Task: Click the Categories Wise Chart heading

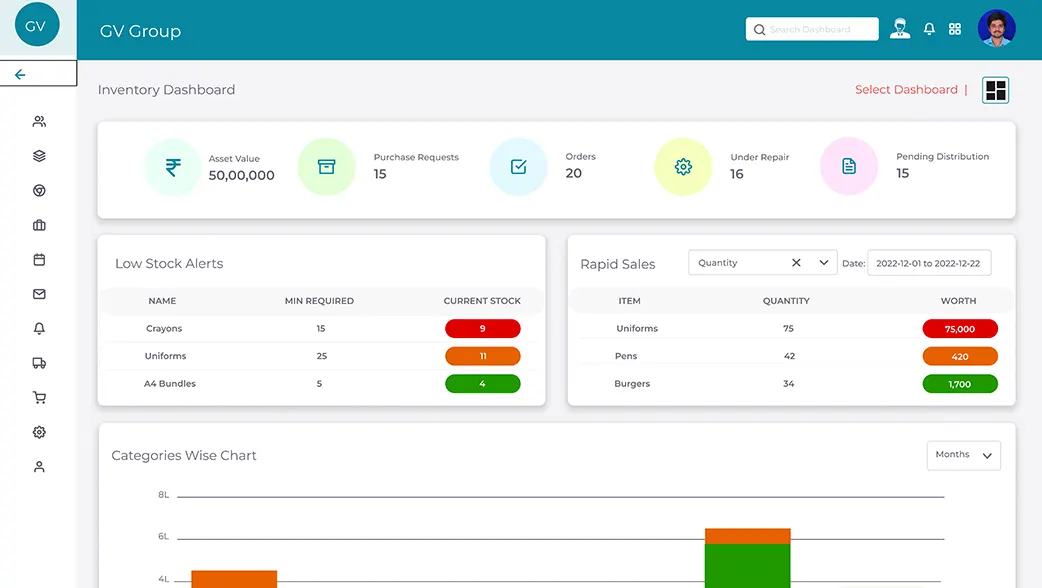Action: coord(183,456)
